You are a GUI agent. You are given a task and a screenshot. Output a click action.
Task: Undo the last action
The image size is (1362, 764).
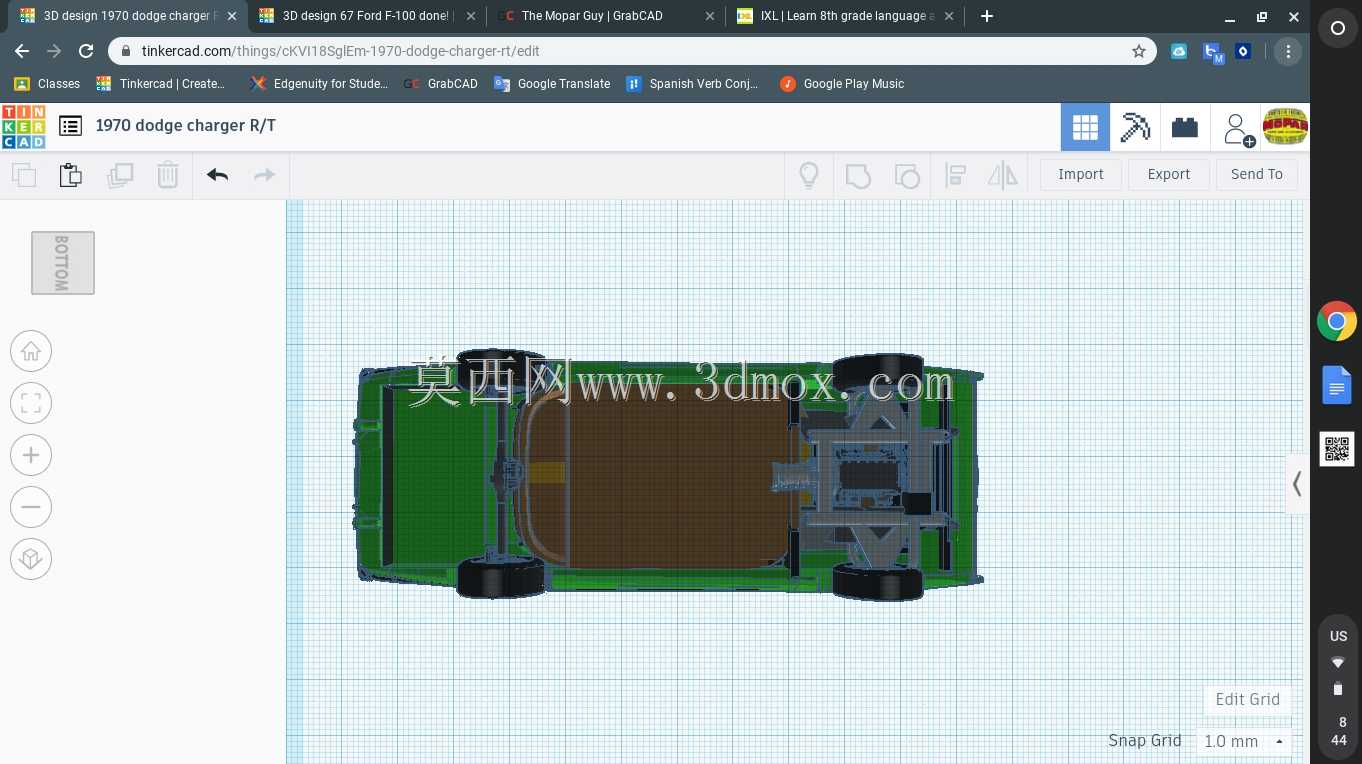click(x=218, y=175)
